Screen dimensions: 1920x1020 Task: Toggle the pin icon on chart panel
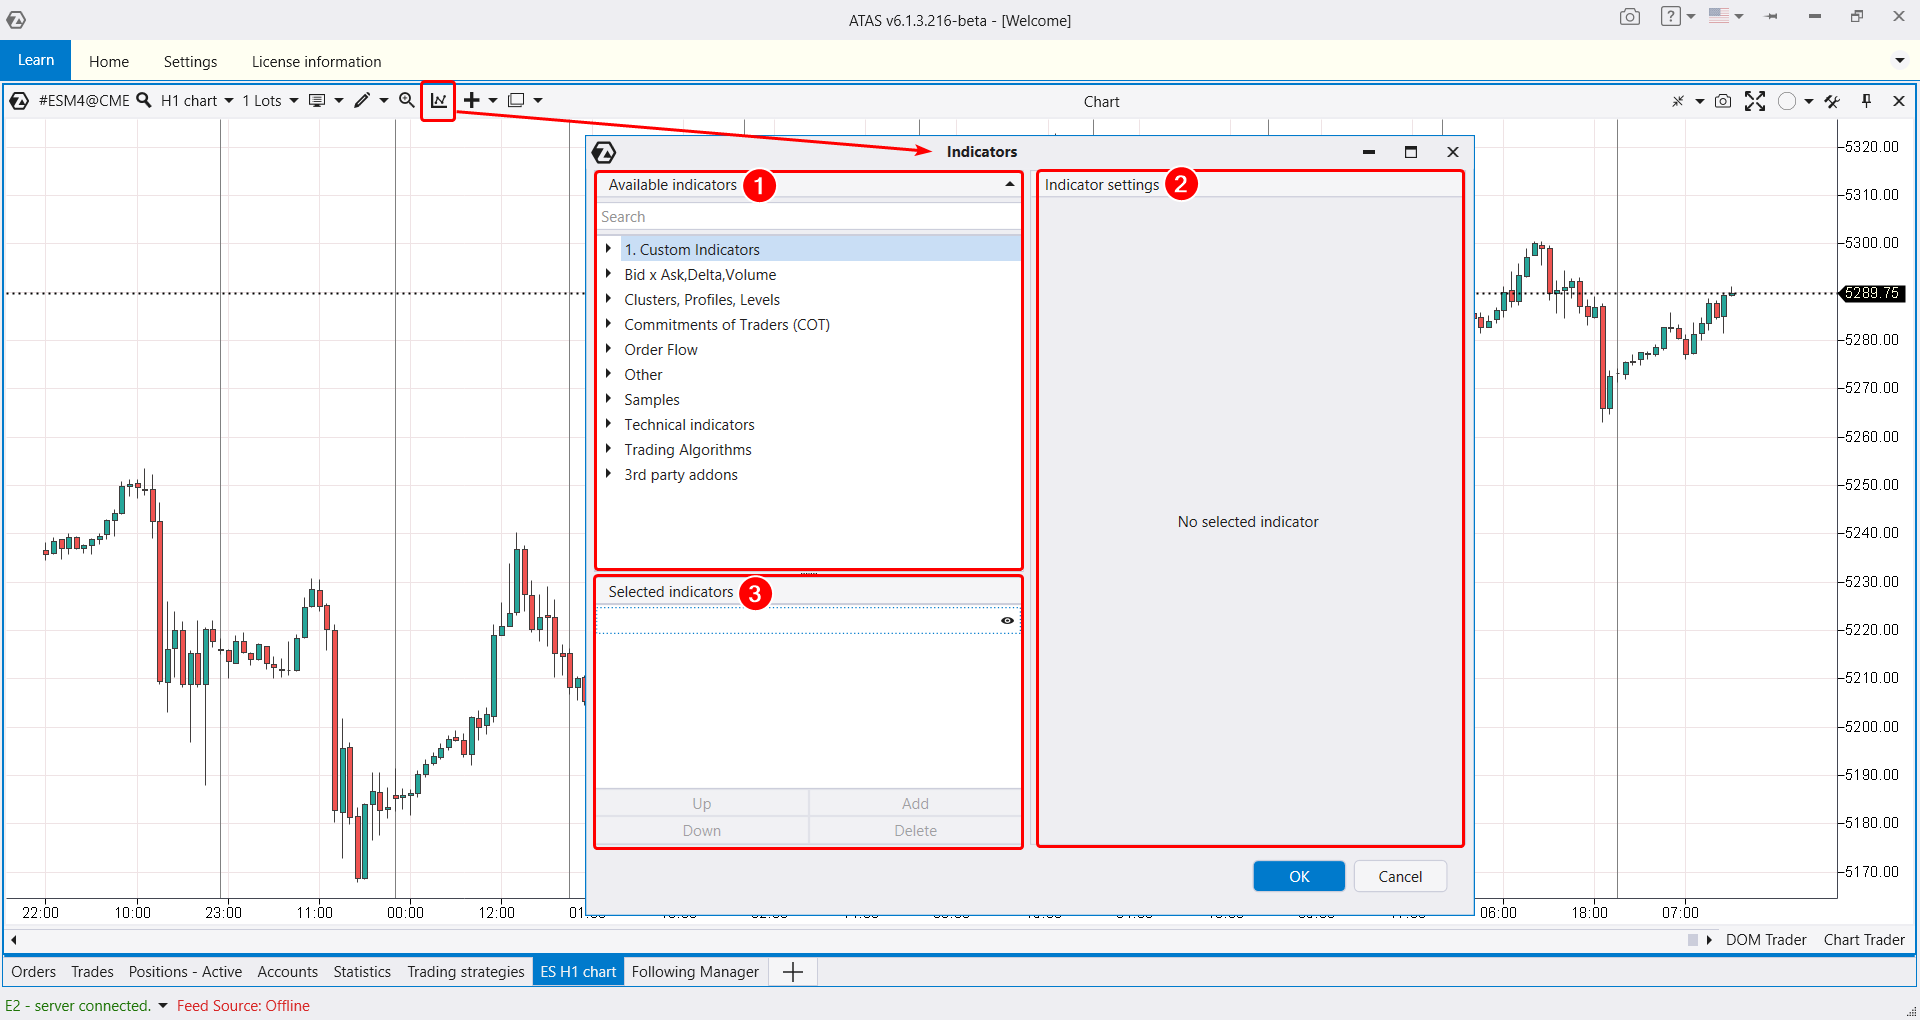[1866, 101]
